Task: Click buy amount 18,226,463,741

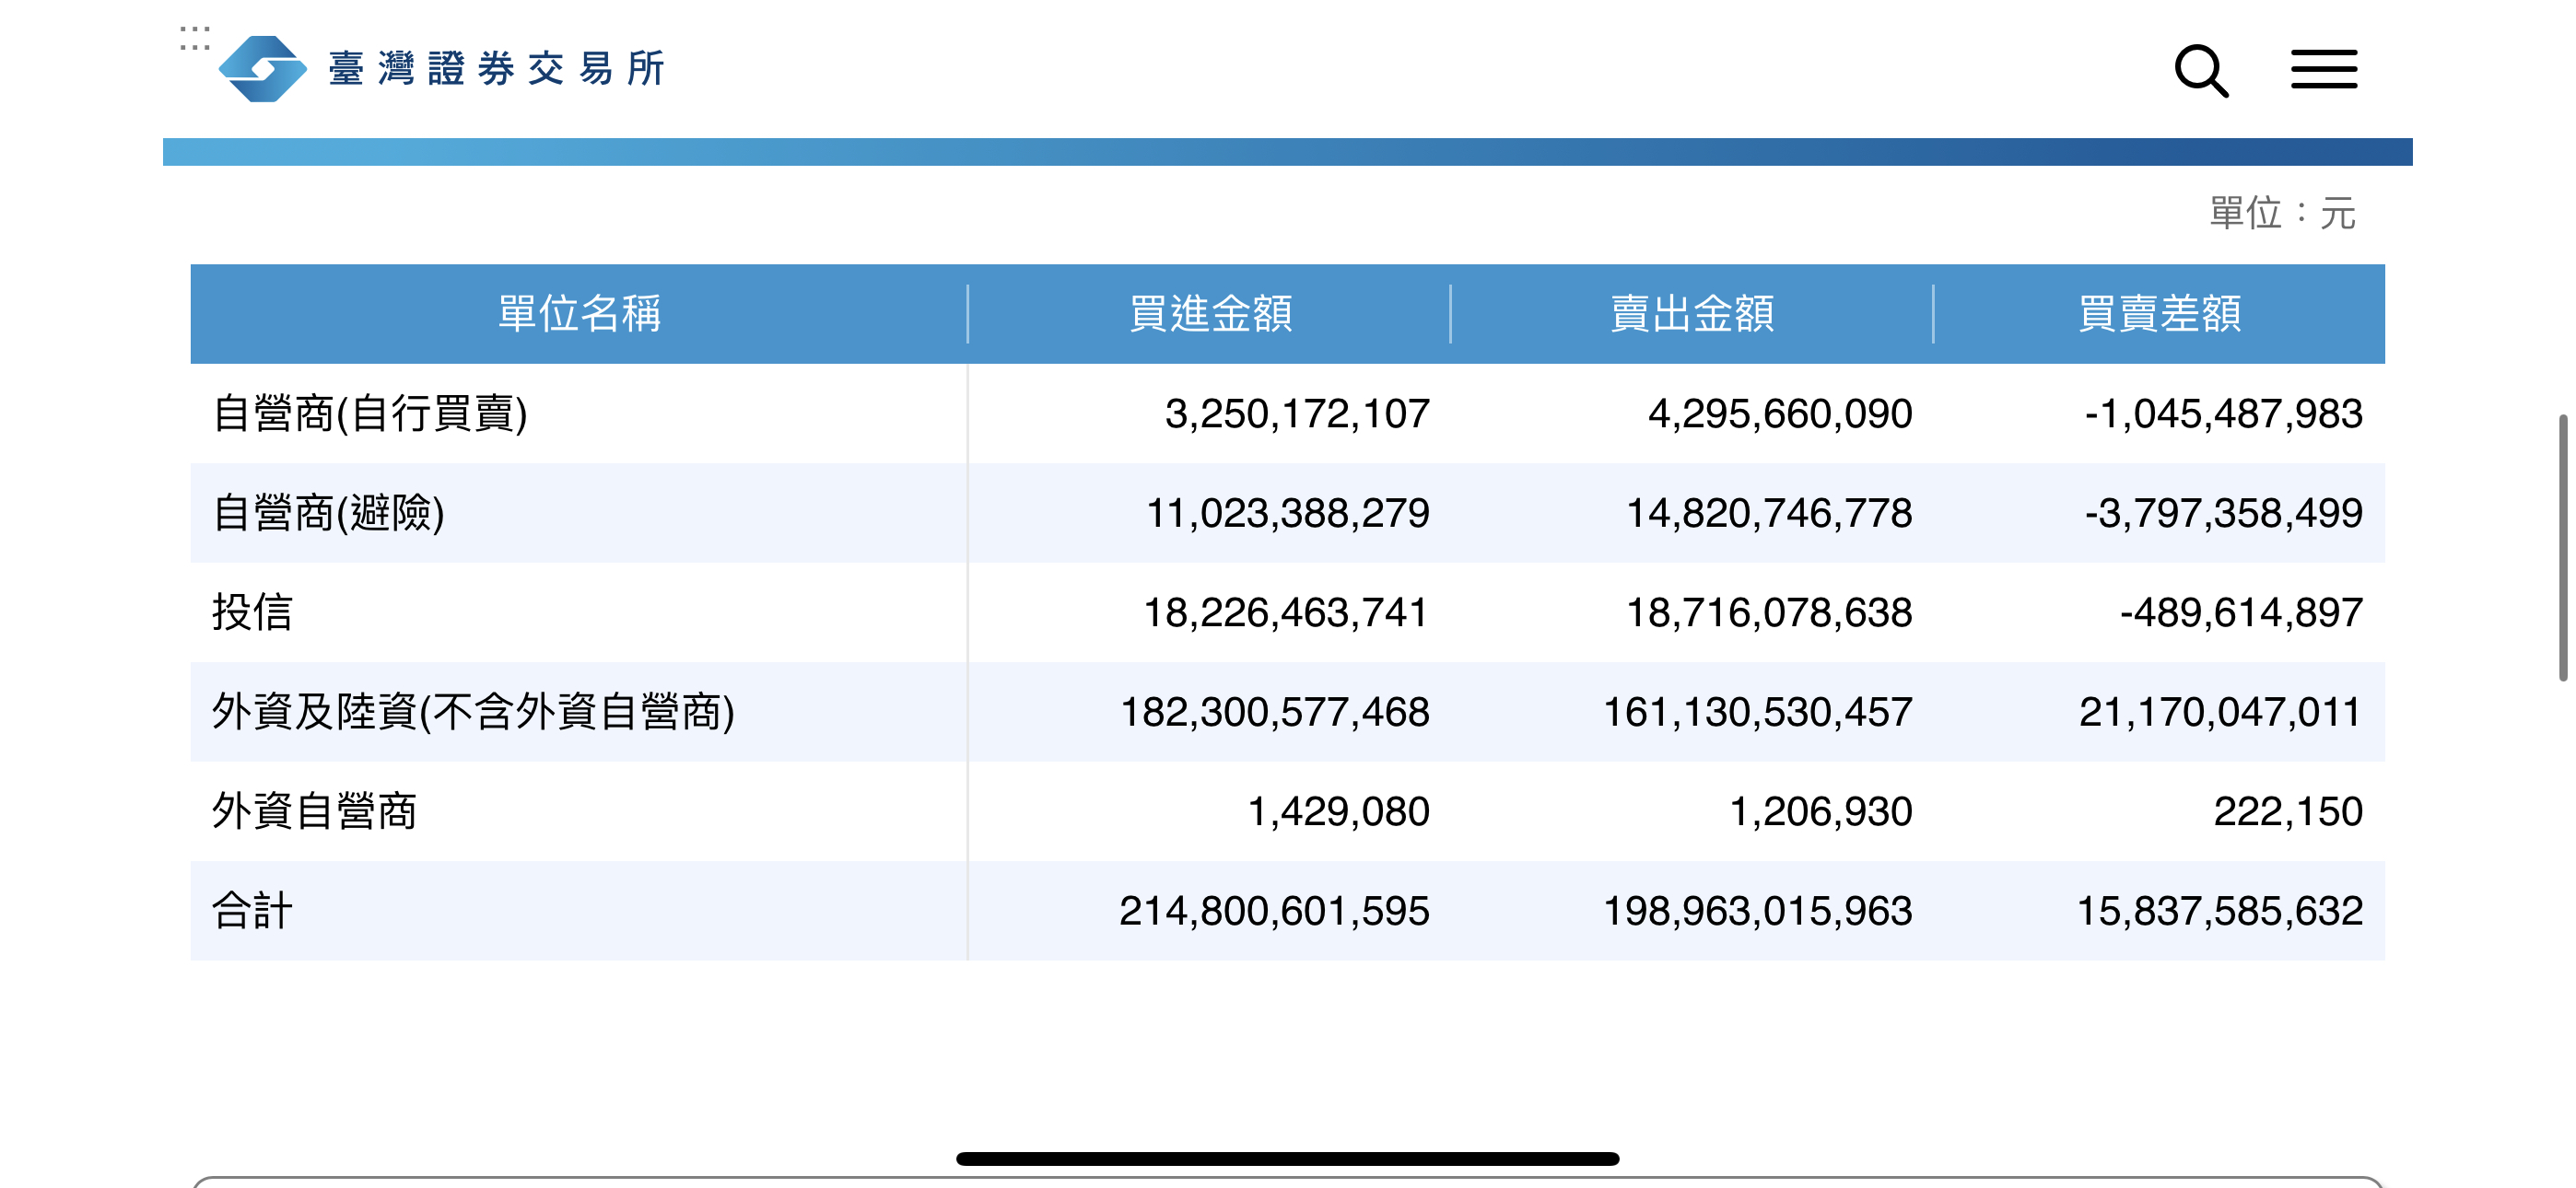Action: pyautogui.click(x=1286, y=612)
